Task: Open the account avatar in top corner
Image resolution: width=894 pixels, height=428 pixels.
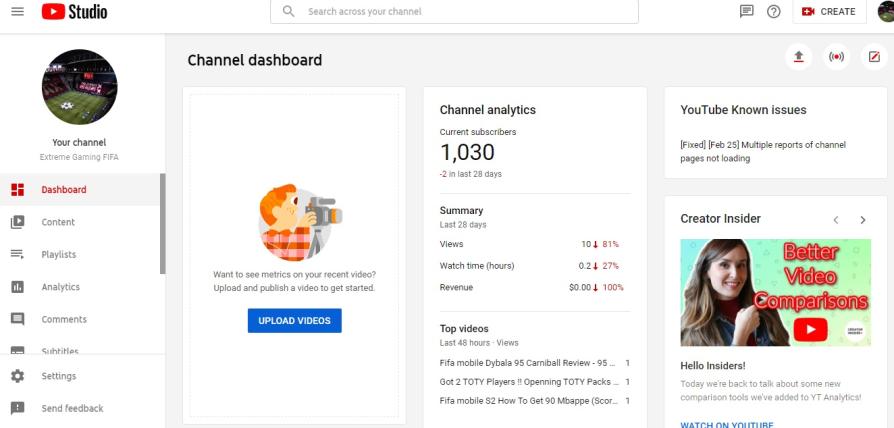Action: tap(886, 11)
